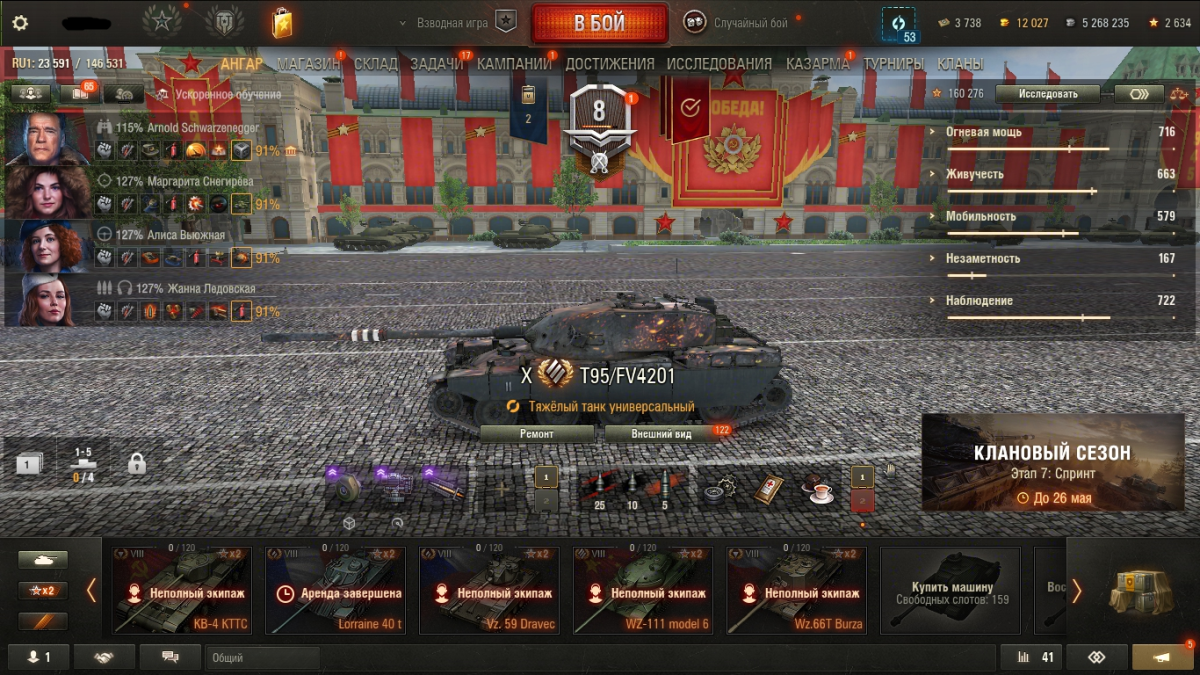The image size is (1200, 675).
Task: Select the coffee cup consumable slot
Action: coord(820,489)
